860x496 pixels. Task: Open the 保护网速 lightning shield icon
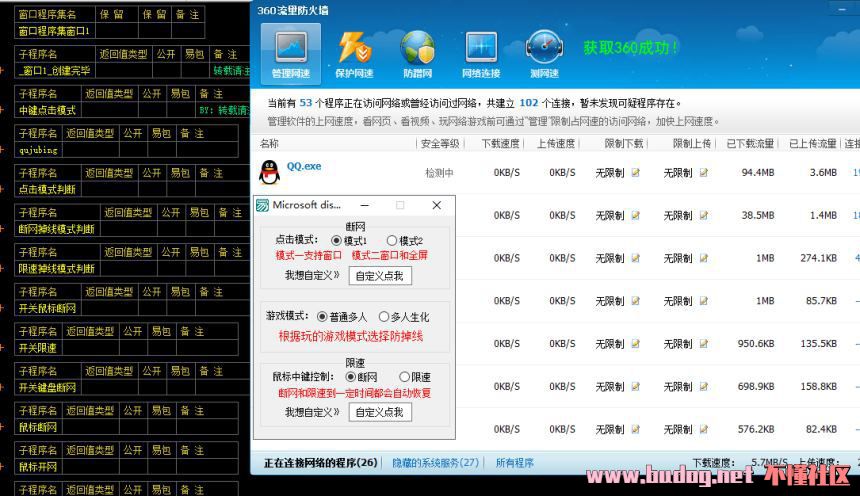click(354, 52)
